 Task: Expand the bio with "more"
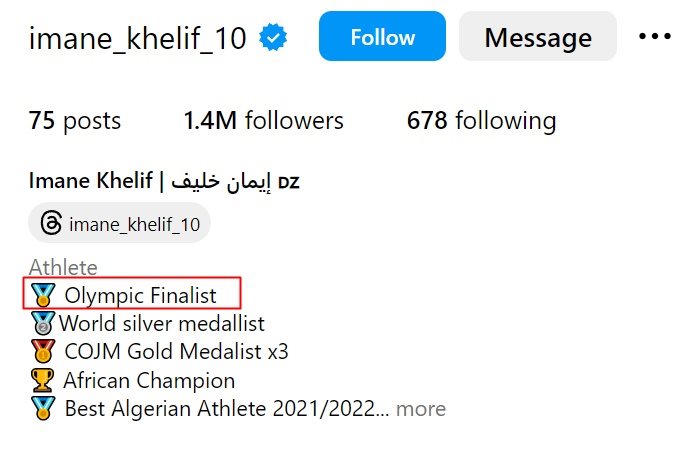(420, 408)
